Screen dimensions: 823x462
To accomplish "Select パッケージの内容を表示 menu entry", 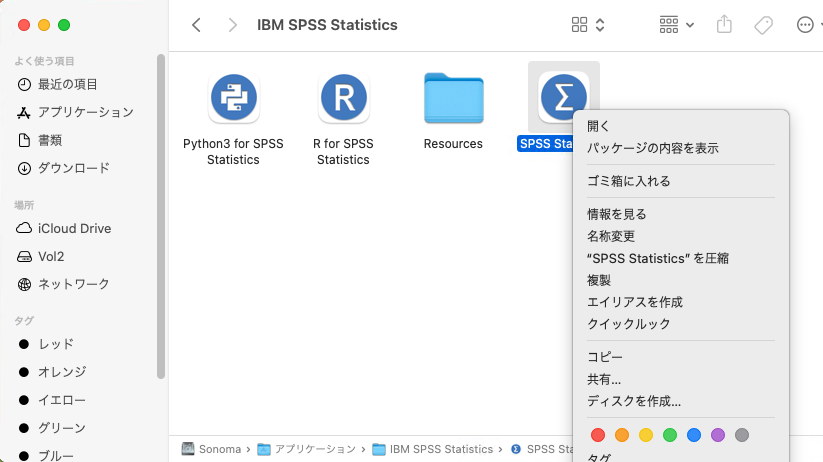I will tap(652, 148).
